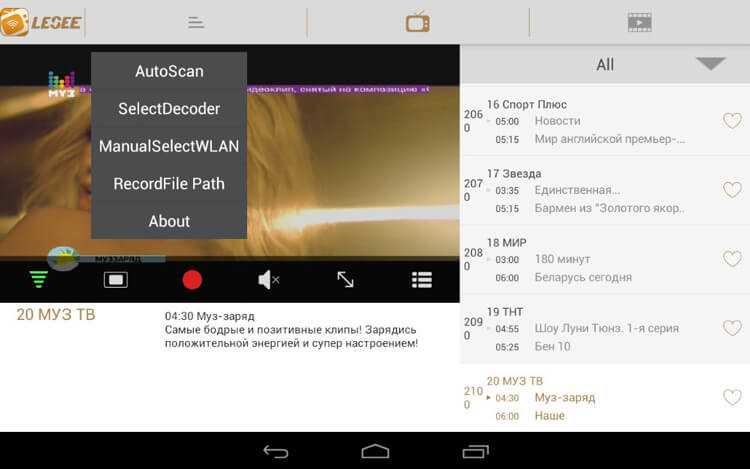Switch to the TV tab
Viewport: 750px width, 469px height.
417,22
